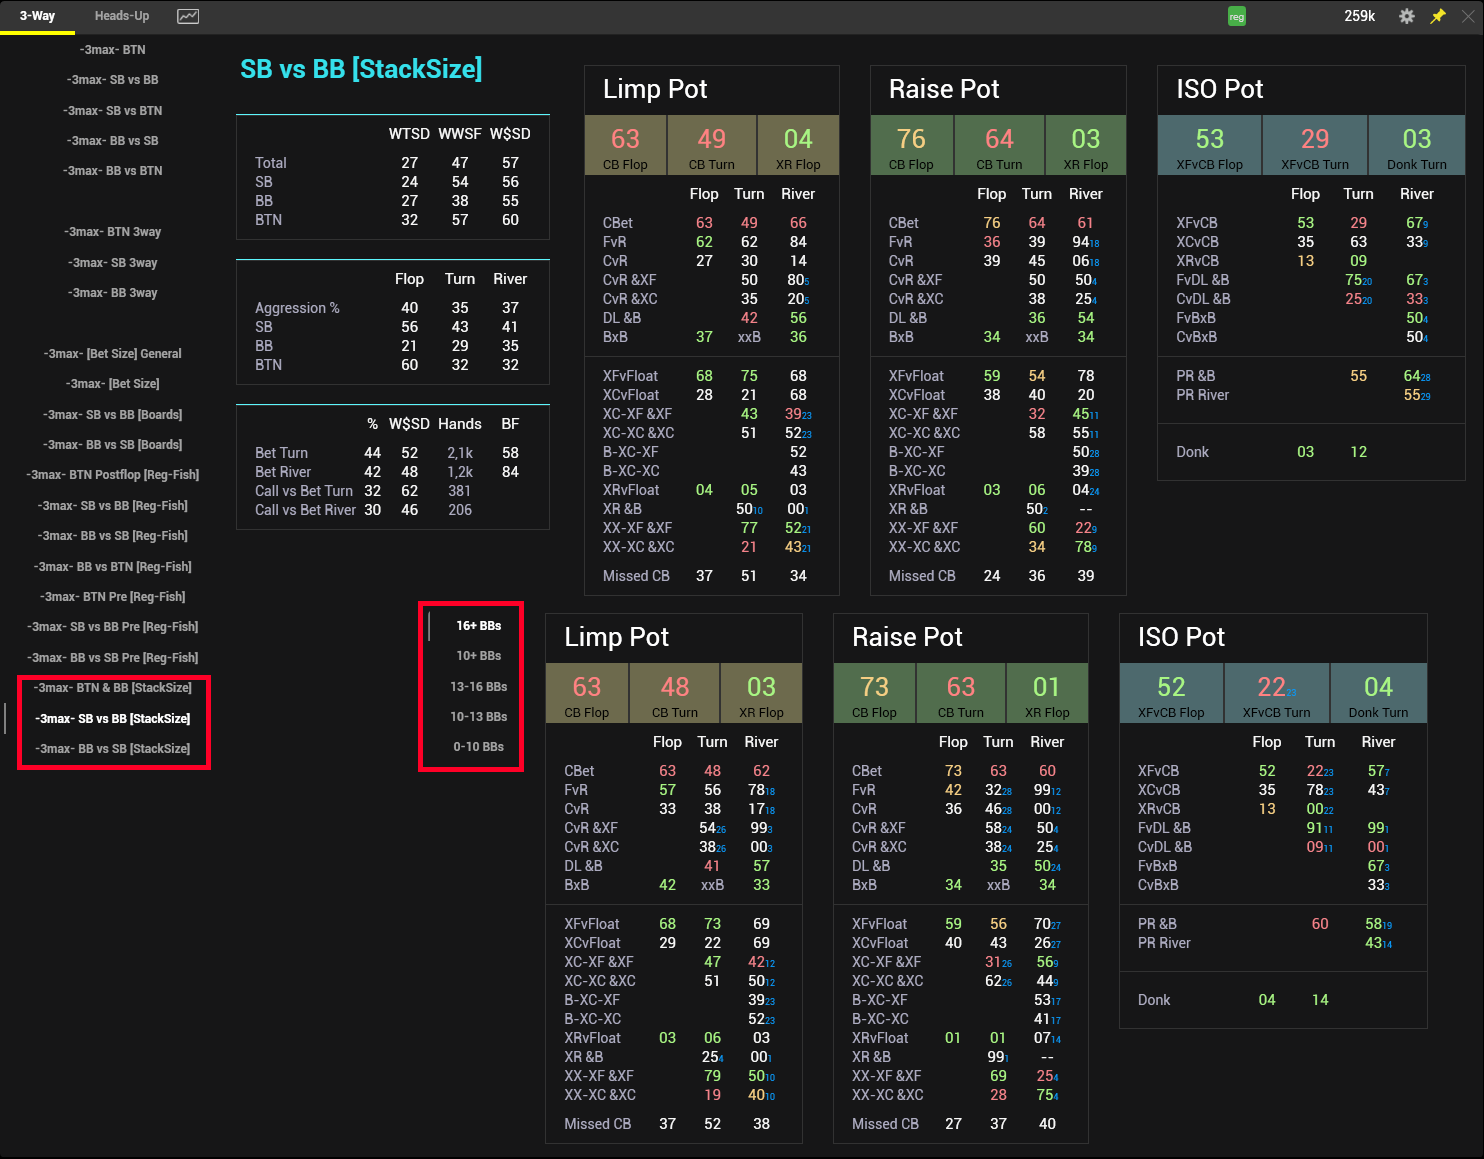Close the popup with X icon
The height and width of the screenshot is (1159, 1484).
[x=1469, y=16]
